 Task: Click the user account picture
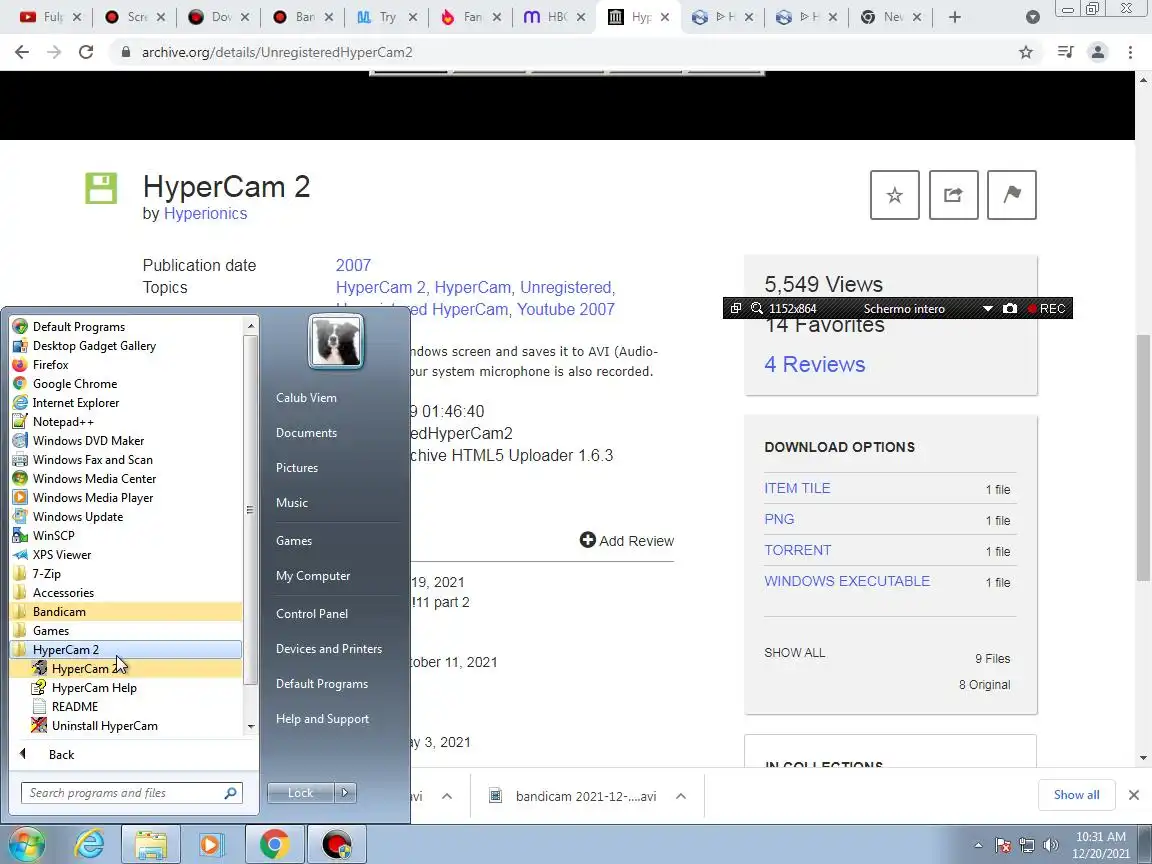[336, 342]
